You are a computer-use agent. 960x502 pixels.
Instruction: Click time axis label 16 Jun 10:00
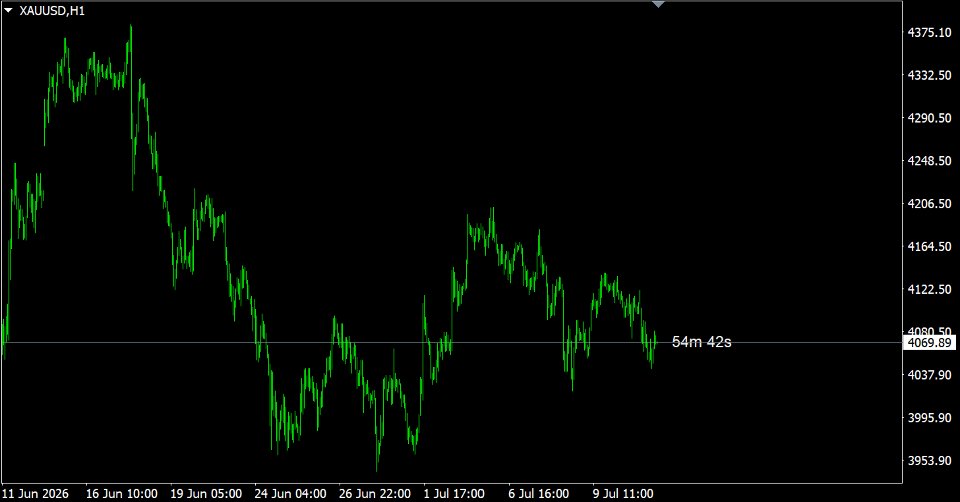121,493
